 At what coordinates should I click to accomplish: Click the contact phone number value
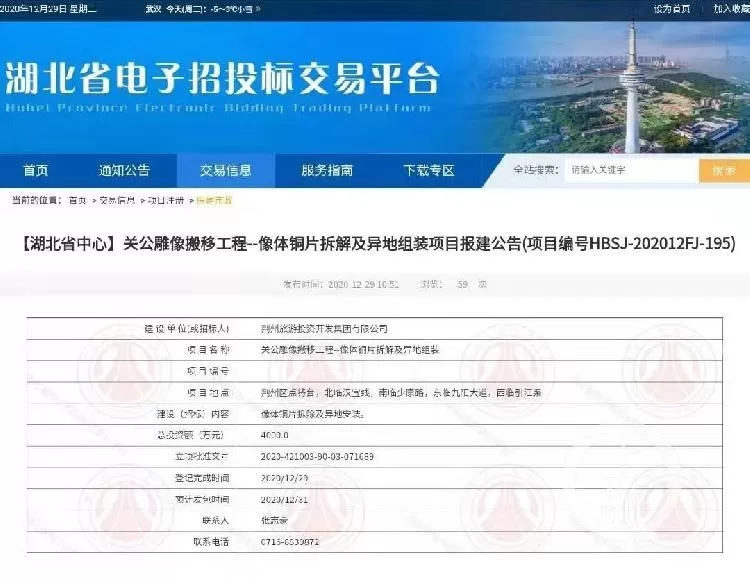click(x=290, y=542)
